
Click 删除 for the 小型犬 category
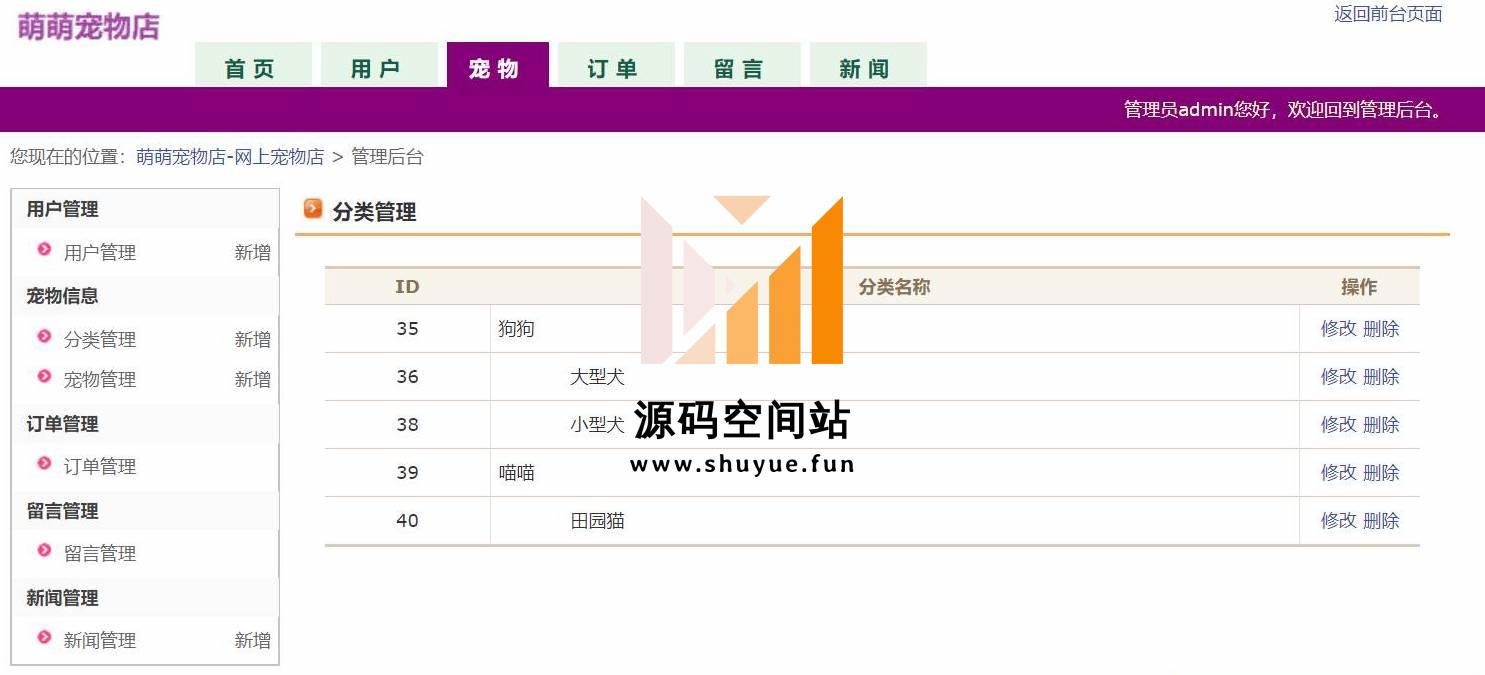coord(1381,425)
